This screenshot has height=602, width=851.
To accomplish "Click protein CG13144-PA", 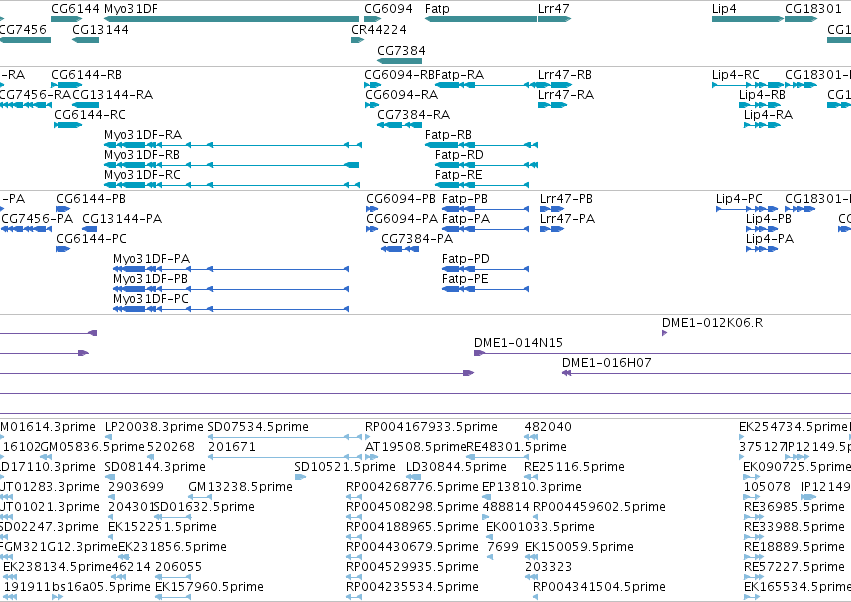I will [90, 229].
